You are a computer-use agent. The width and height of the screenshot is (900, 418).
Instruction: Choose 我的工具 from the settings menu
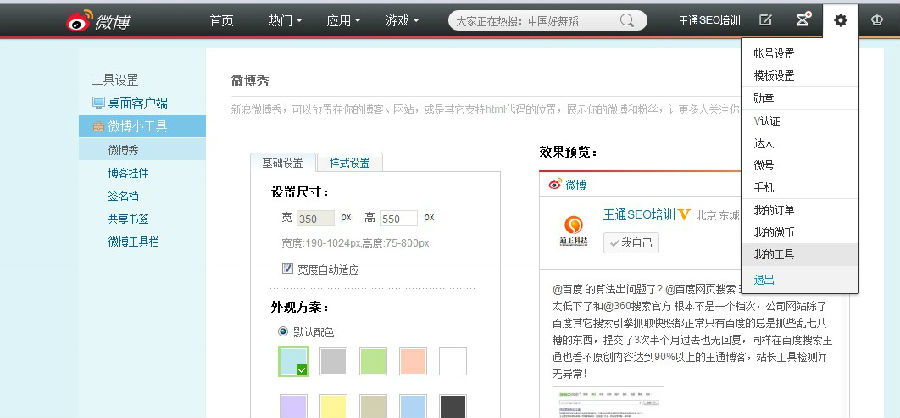coord(773,254)
